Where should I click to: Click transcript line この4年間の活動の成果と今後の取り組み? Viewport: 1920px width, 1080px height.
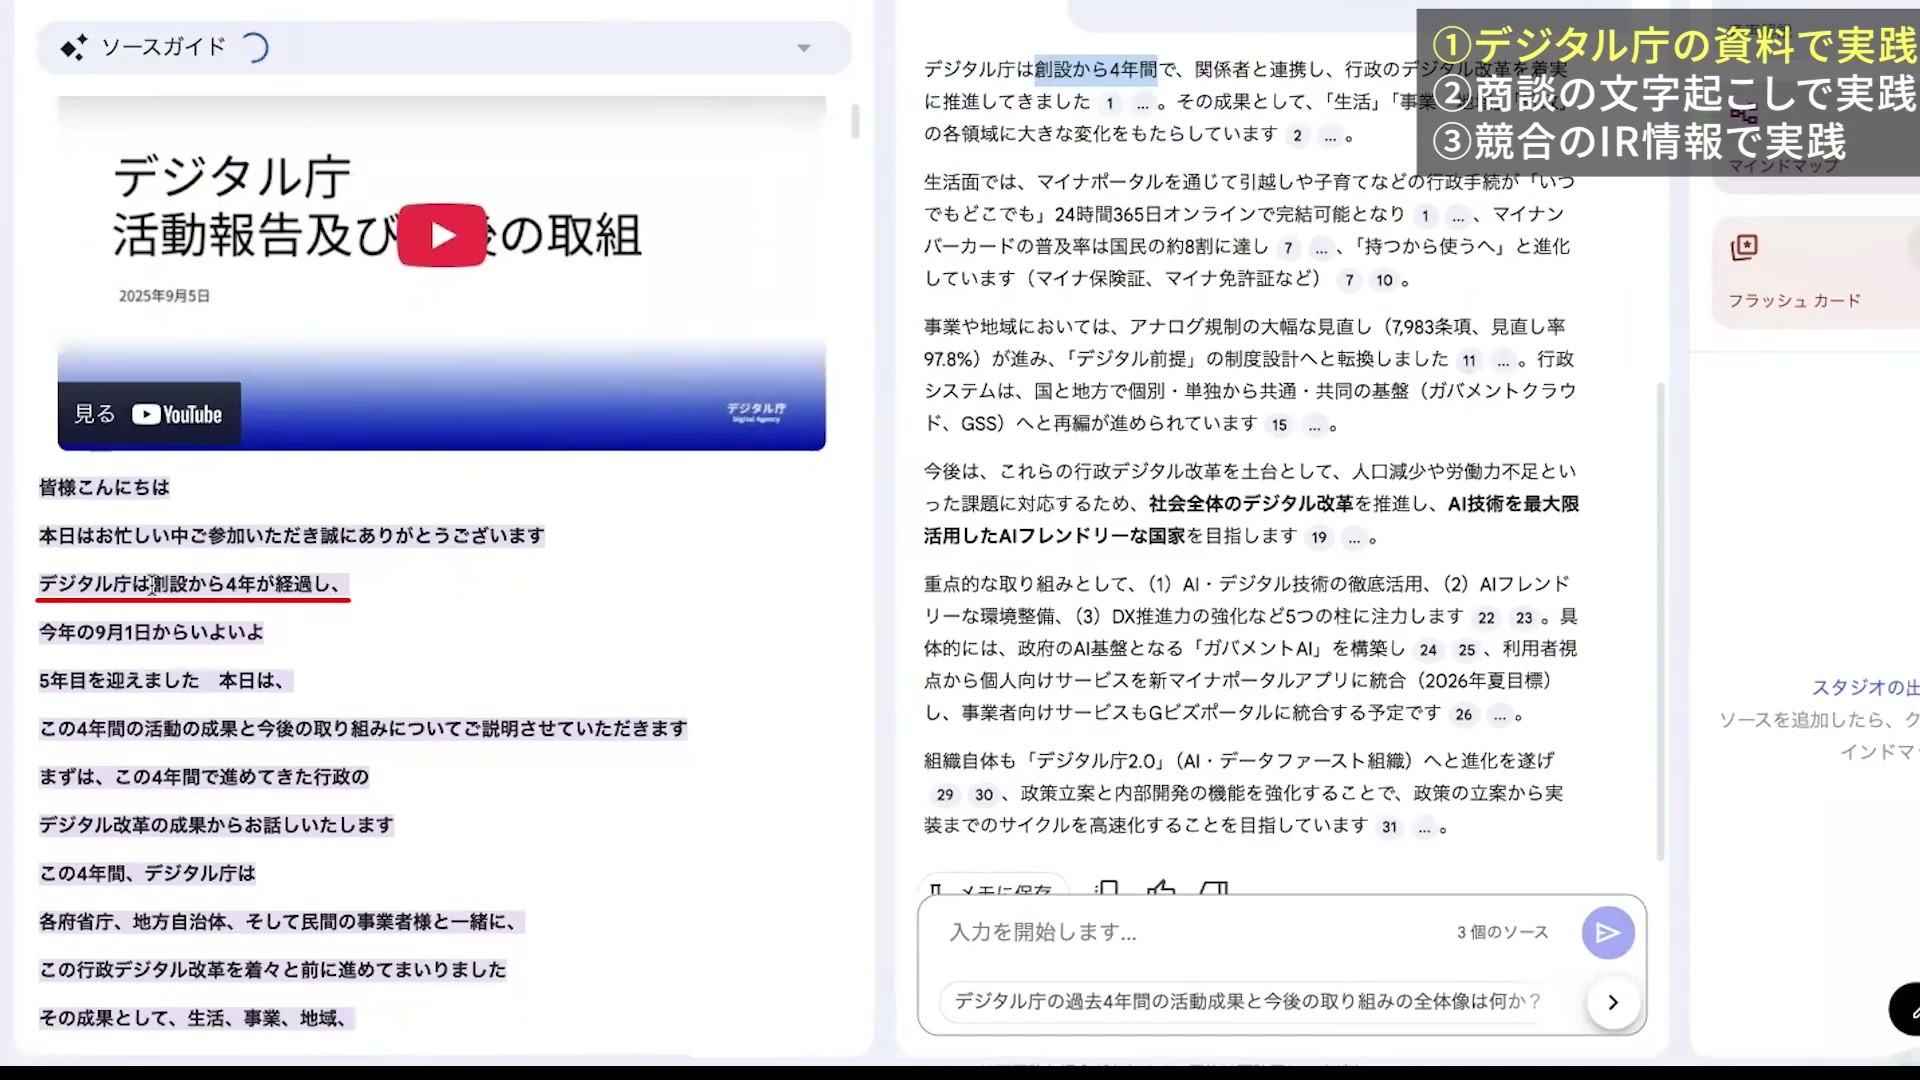point(363,729)
